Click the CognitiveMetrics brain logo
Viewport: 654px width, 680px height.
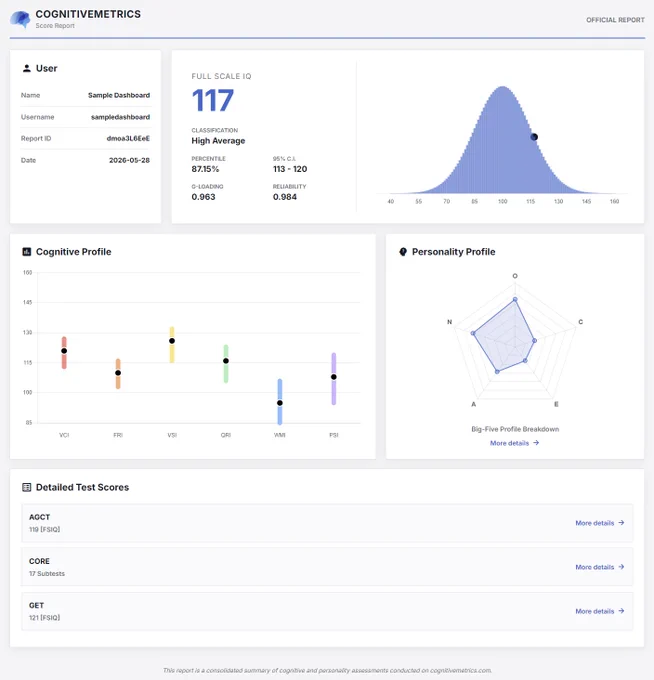(x=20, y=19)
